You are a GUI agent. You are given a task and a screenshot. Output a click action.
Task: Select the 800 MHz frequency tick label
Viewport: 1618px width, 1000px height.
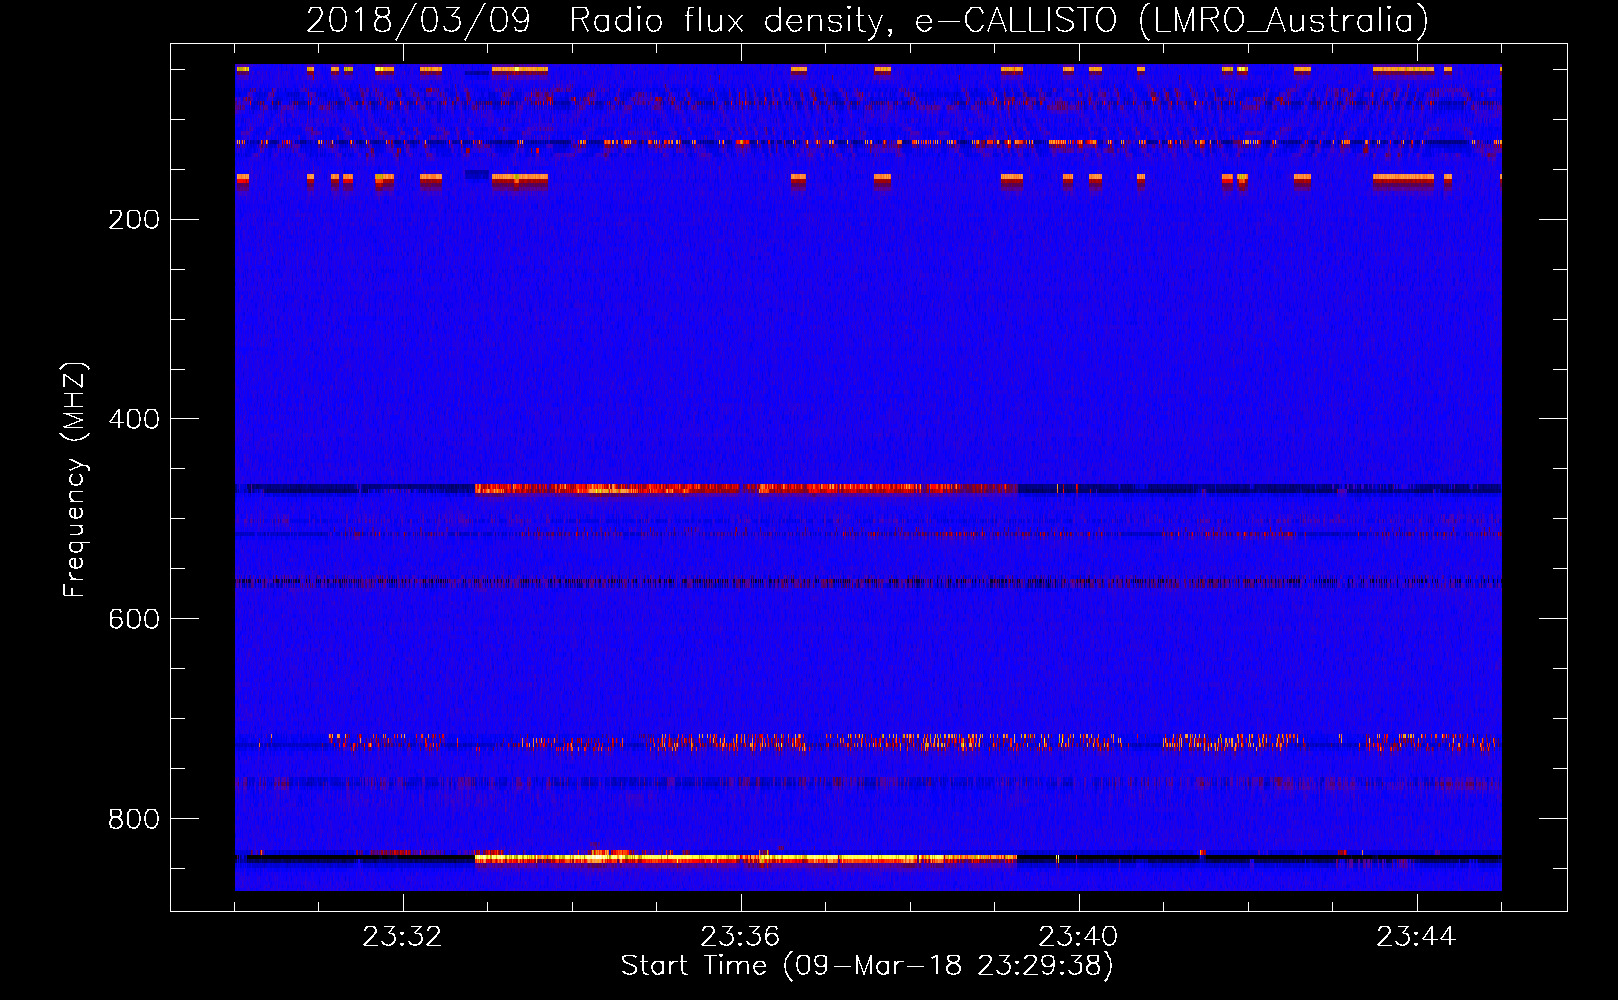pos(134,819)
